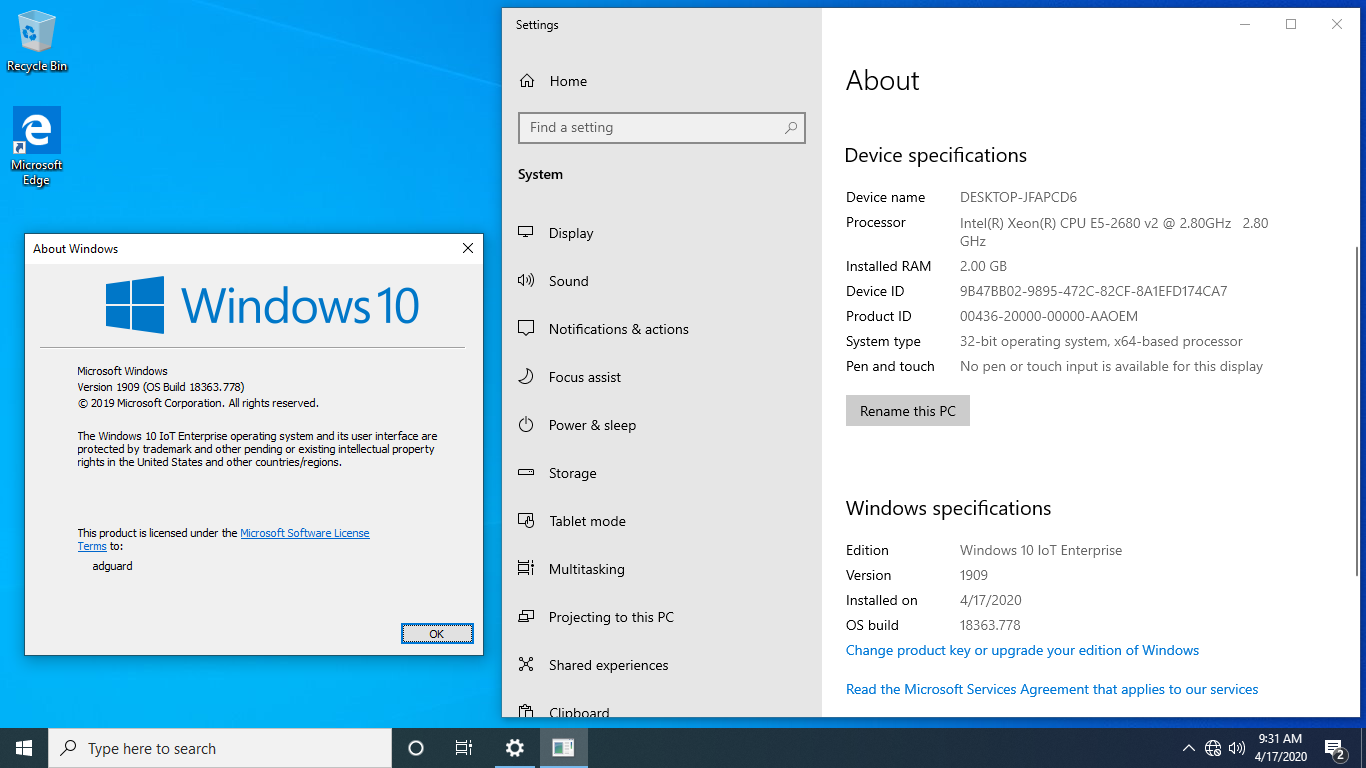1366x768 pixels.
Task: Click the Power & sleep icon
Action: (526, 425)
